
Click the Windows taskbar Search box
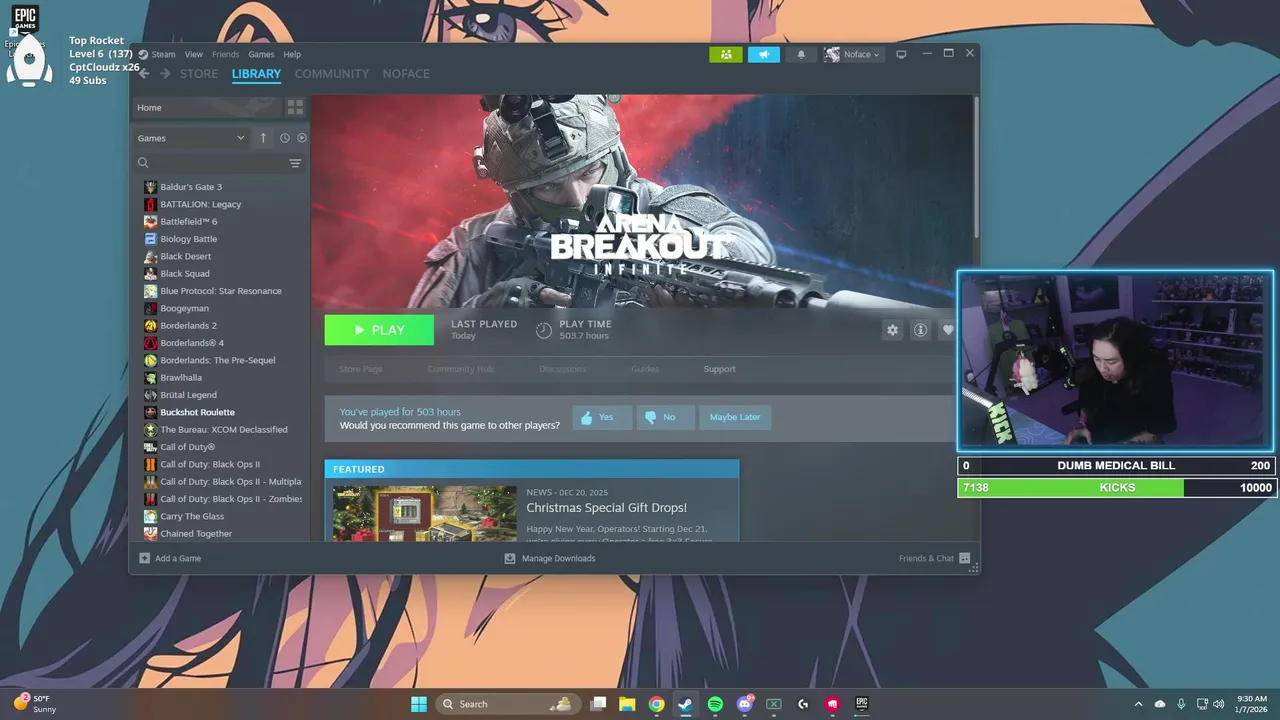pos(507,704)
